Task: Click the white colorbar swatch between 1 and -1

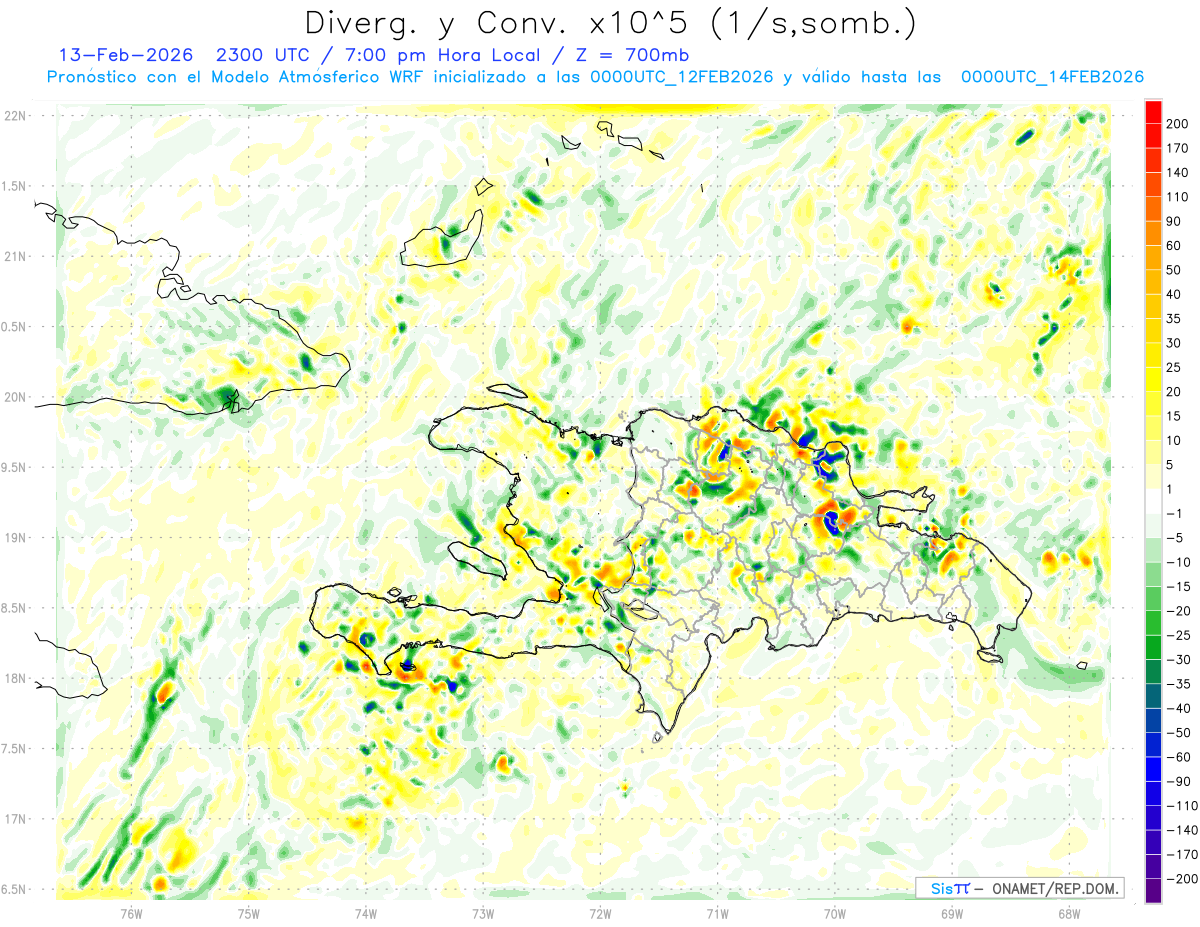Action: (1153, 501)
